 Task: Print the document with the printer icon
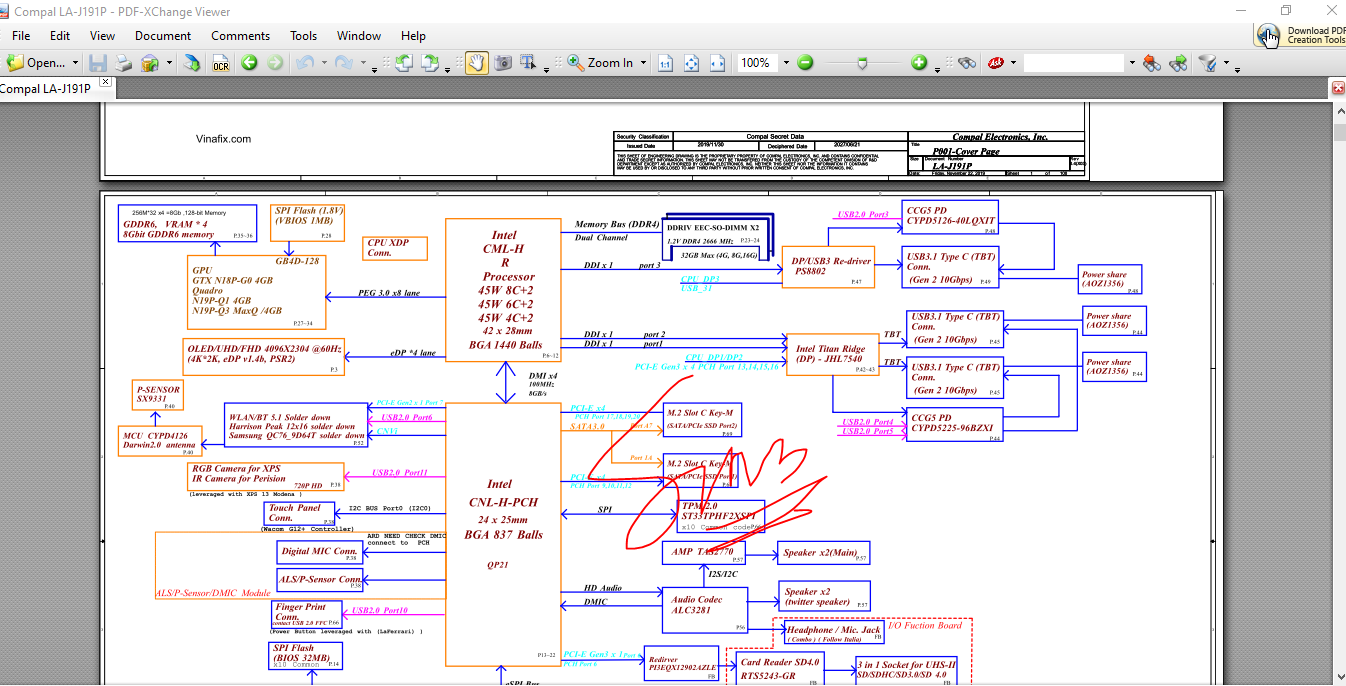point(124,63)
